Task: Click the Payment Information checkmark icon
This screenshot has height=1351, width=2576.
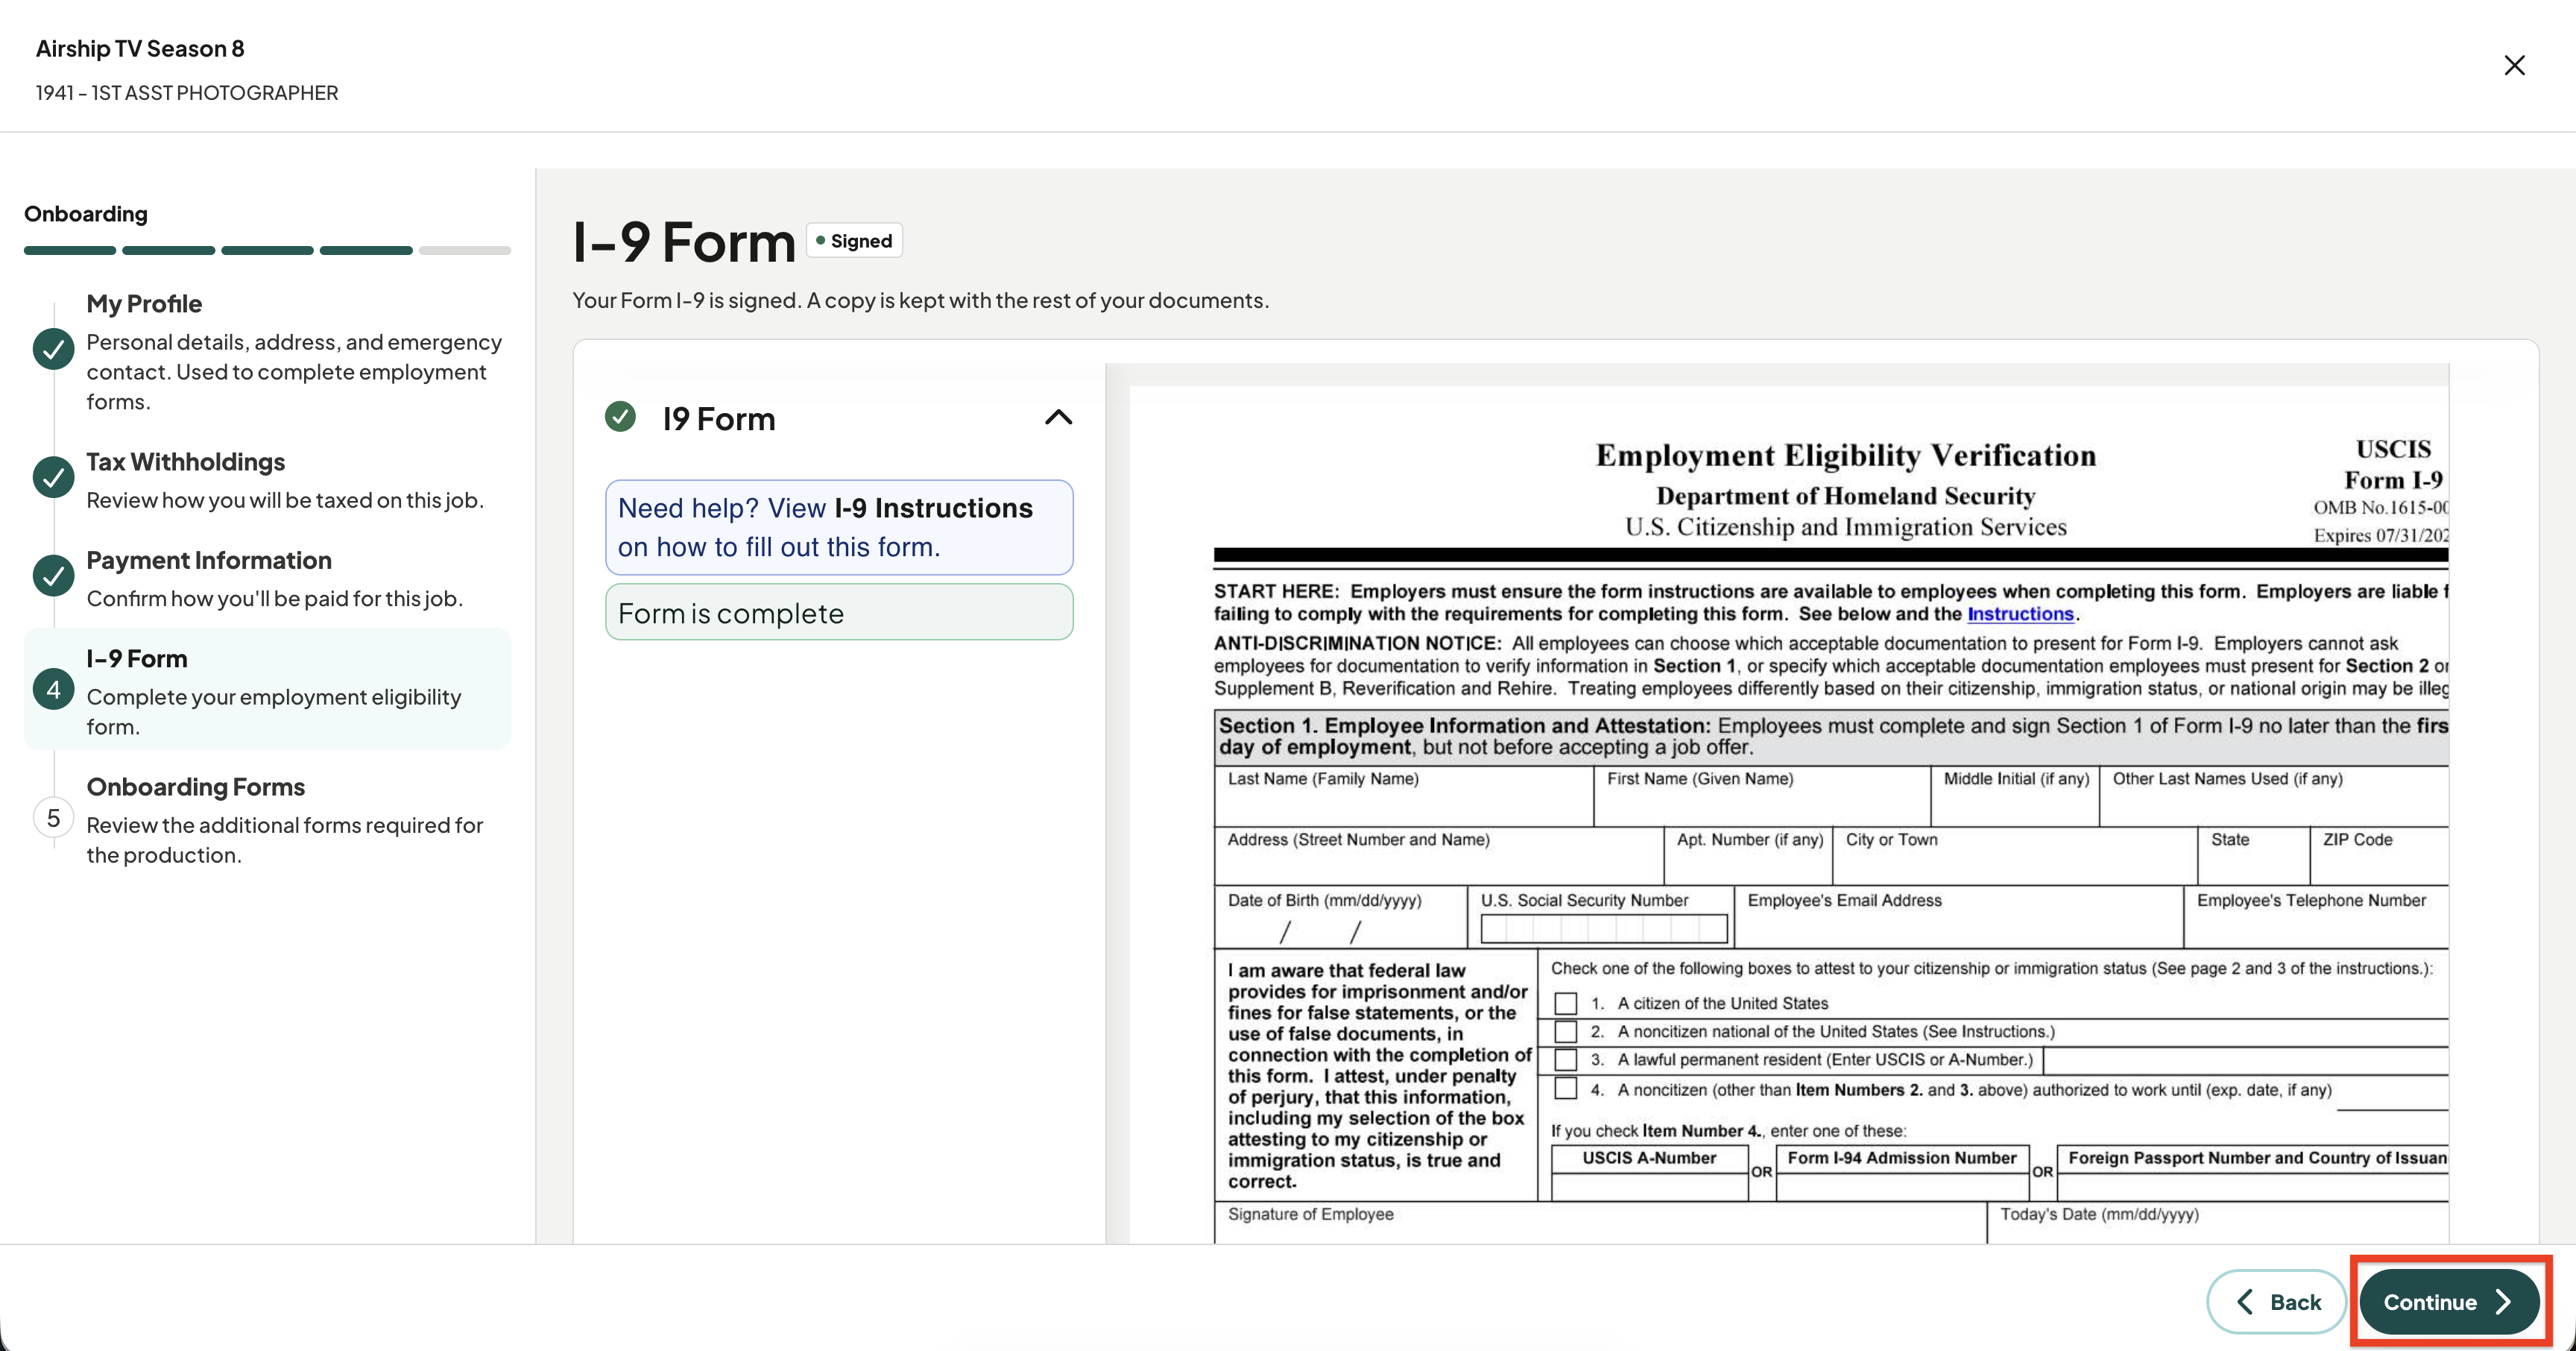Action: click(x=53, y=575)
